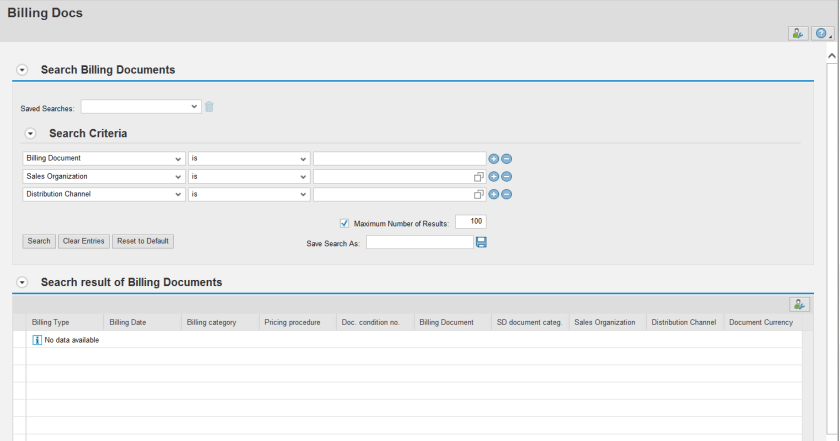Click the maximum results number field

tap(471, 222)
